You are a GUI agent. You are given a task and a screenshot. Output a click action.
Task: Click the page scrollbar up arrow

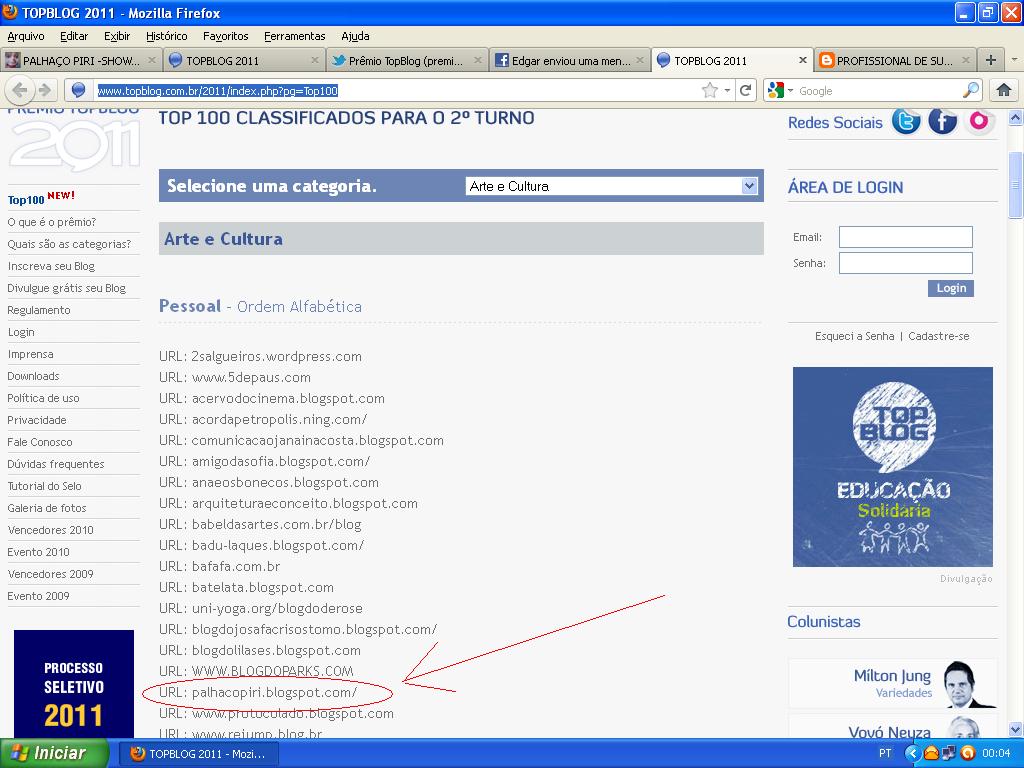click(x=1016, y=117)
